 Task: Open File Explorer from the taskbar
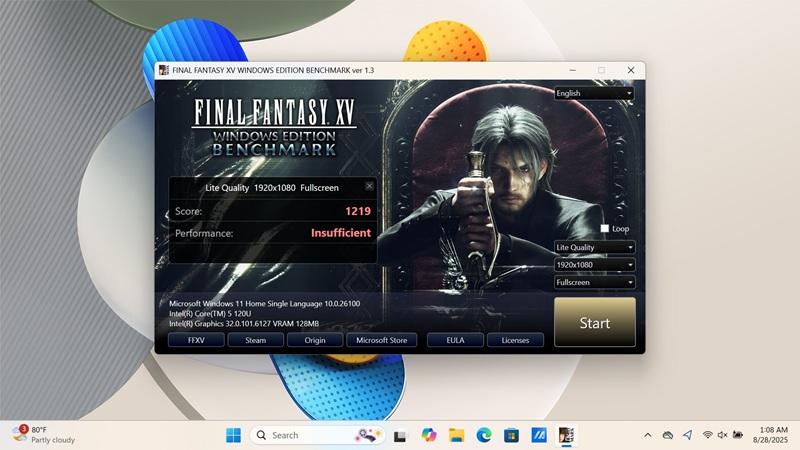click(x=457, y=435)
